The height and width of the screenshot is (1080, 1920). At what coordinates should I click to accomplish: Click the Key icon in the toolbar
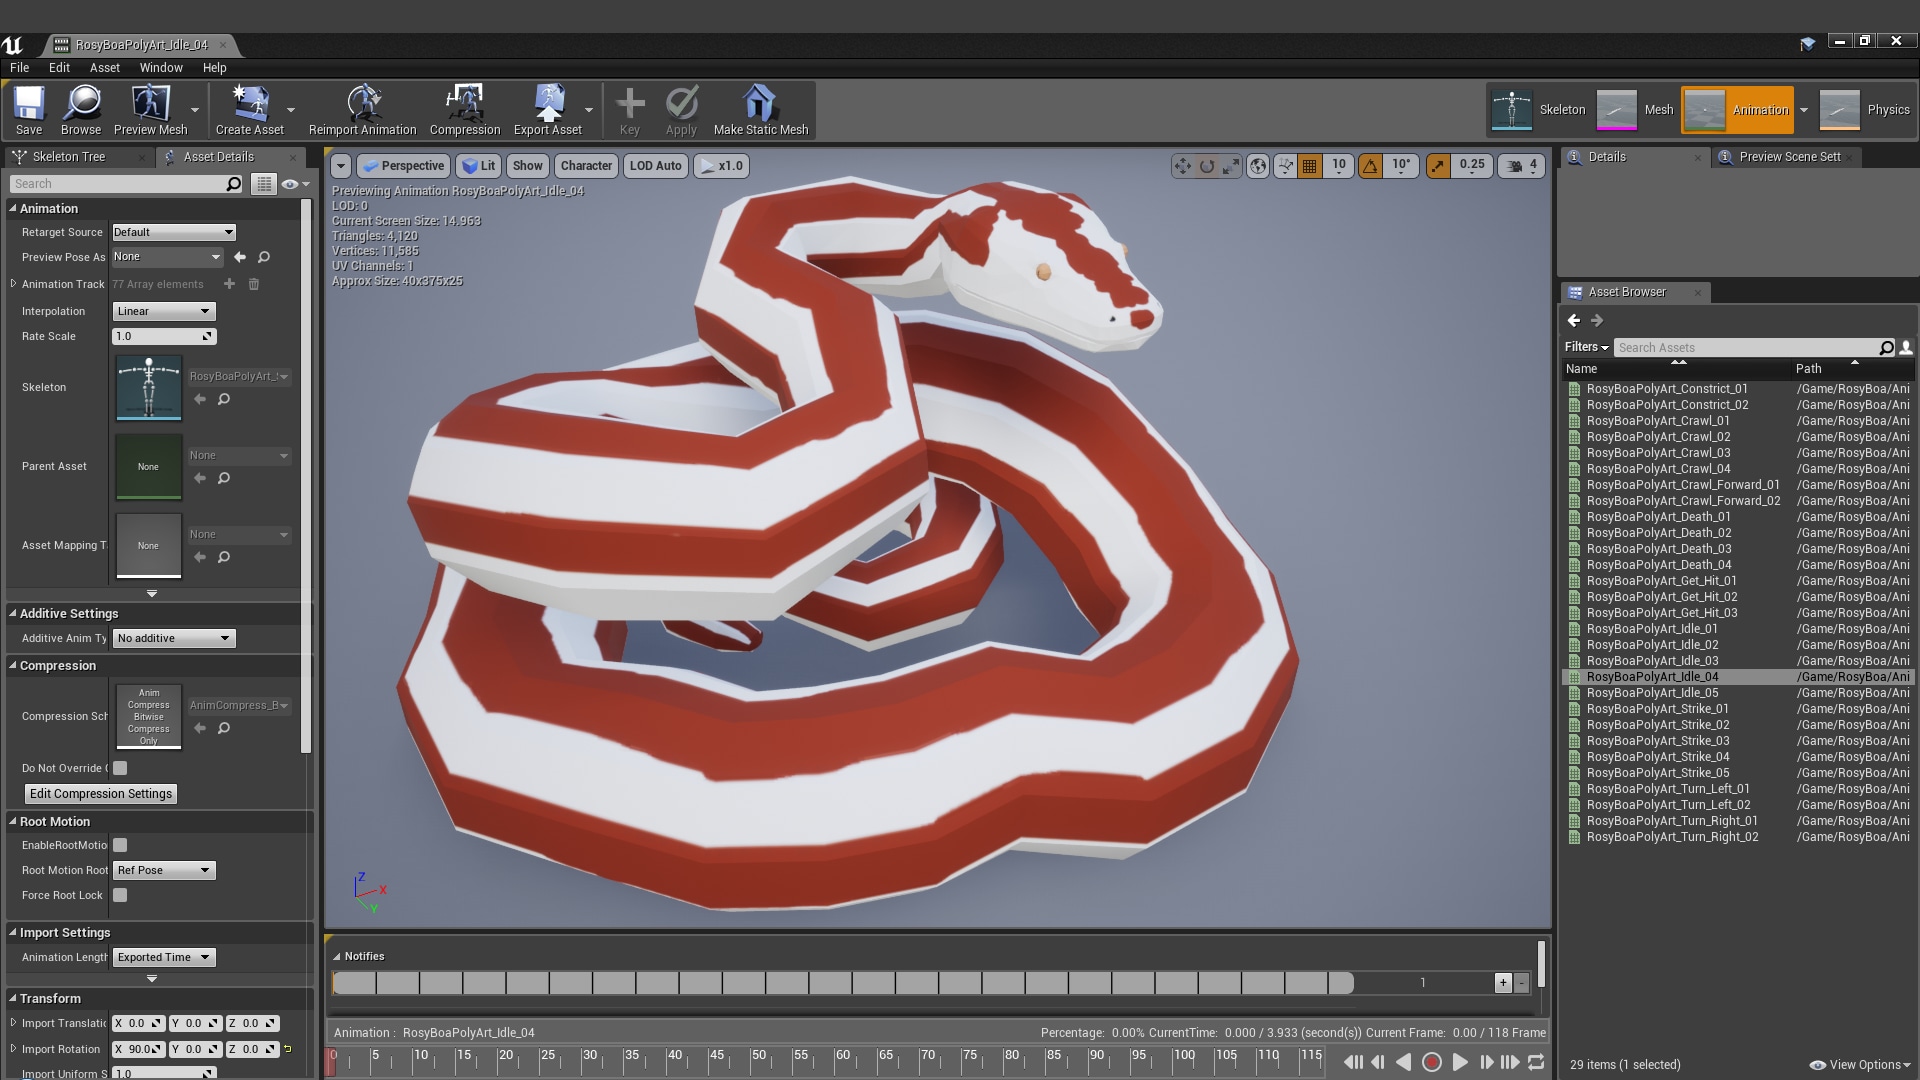630,105
